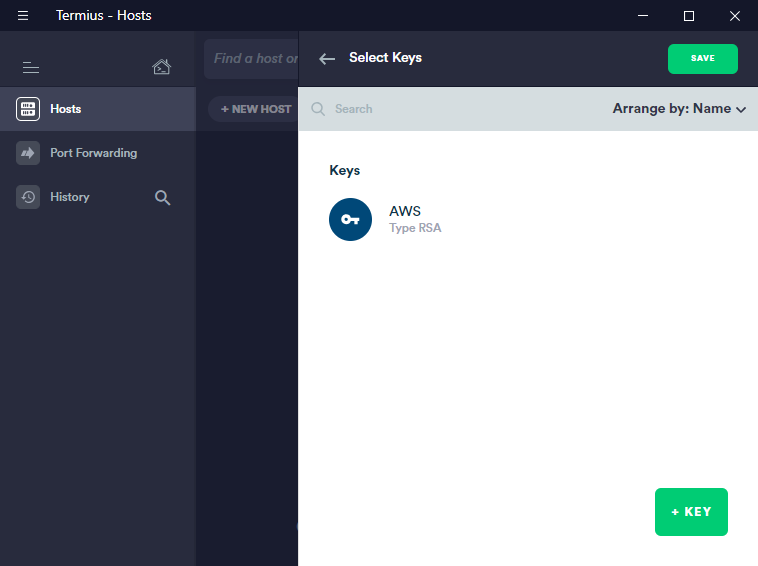Click the Hosts server icon

(x=28, y=109)
